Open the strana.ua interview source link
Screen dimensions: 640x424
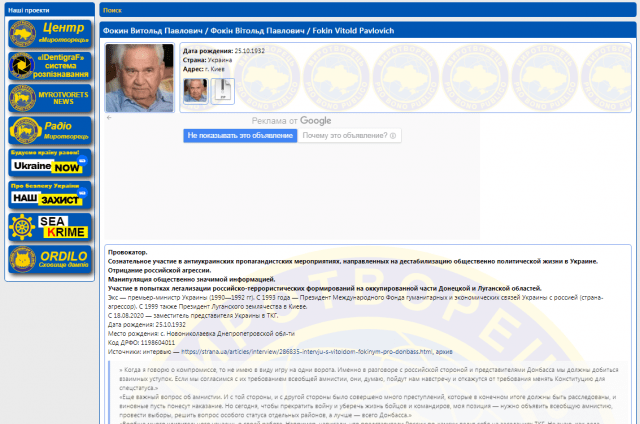tap(307, 351)
